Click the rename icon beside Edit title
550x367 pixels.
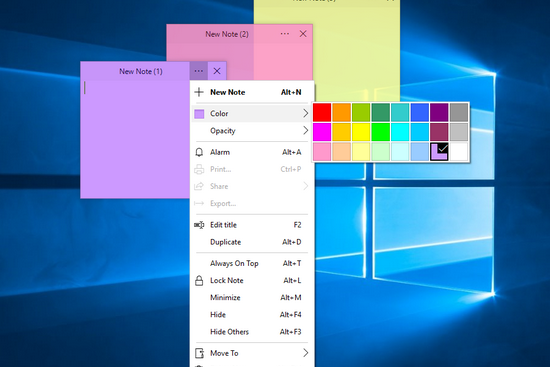point(199,225)
